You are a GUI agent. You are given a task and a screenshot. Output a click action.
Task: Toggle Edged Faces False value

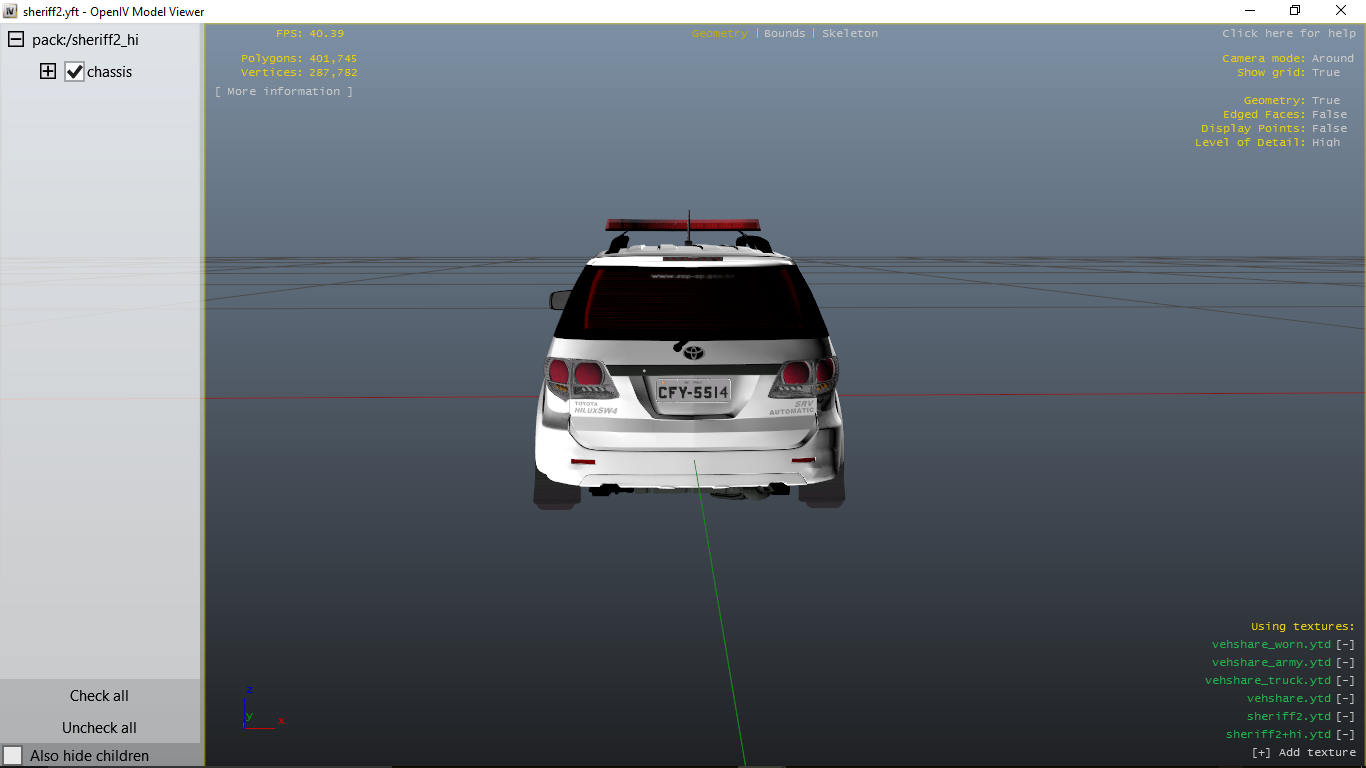pos(1329,114)
